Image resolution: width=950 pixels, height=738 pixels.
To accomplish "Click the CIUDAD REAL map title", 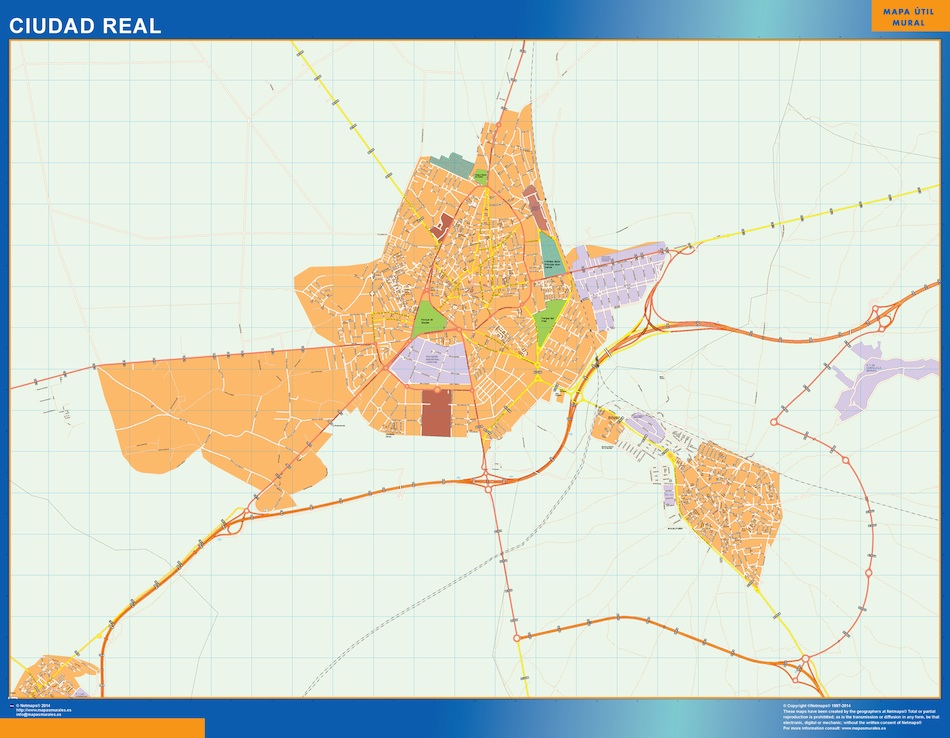I will click(85, 27).
